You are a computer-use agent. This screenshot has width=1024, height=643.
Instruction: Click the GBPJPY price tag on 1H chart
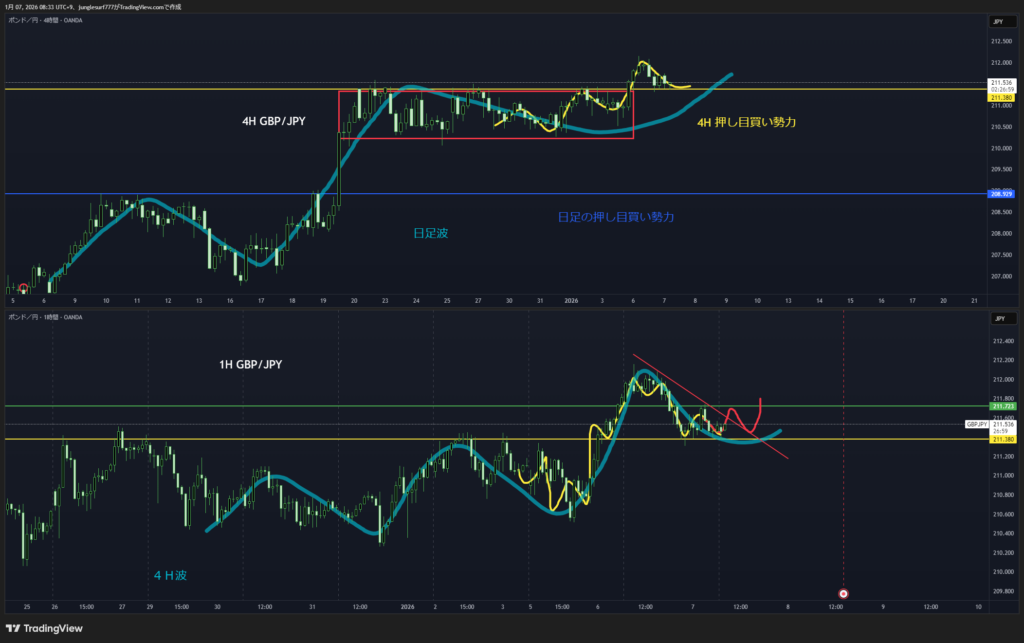(x=977, y=425)
